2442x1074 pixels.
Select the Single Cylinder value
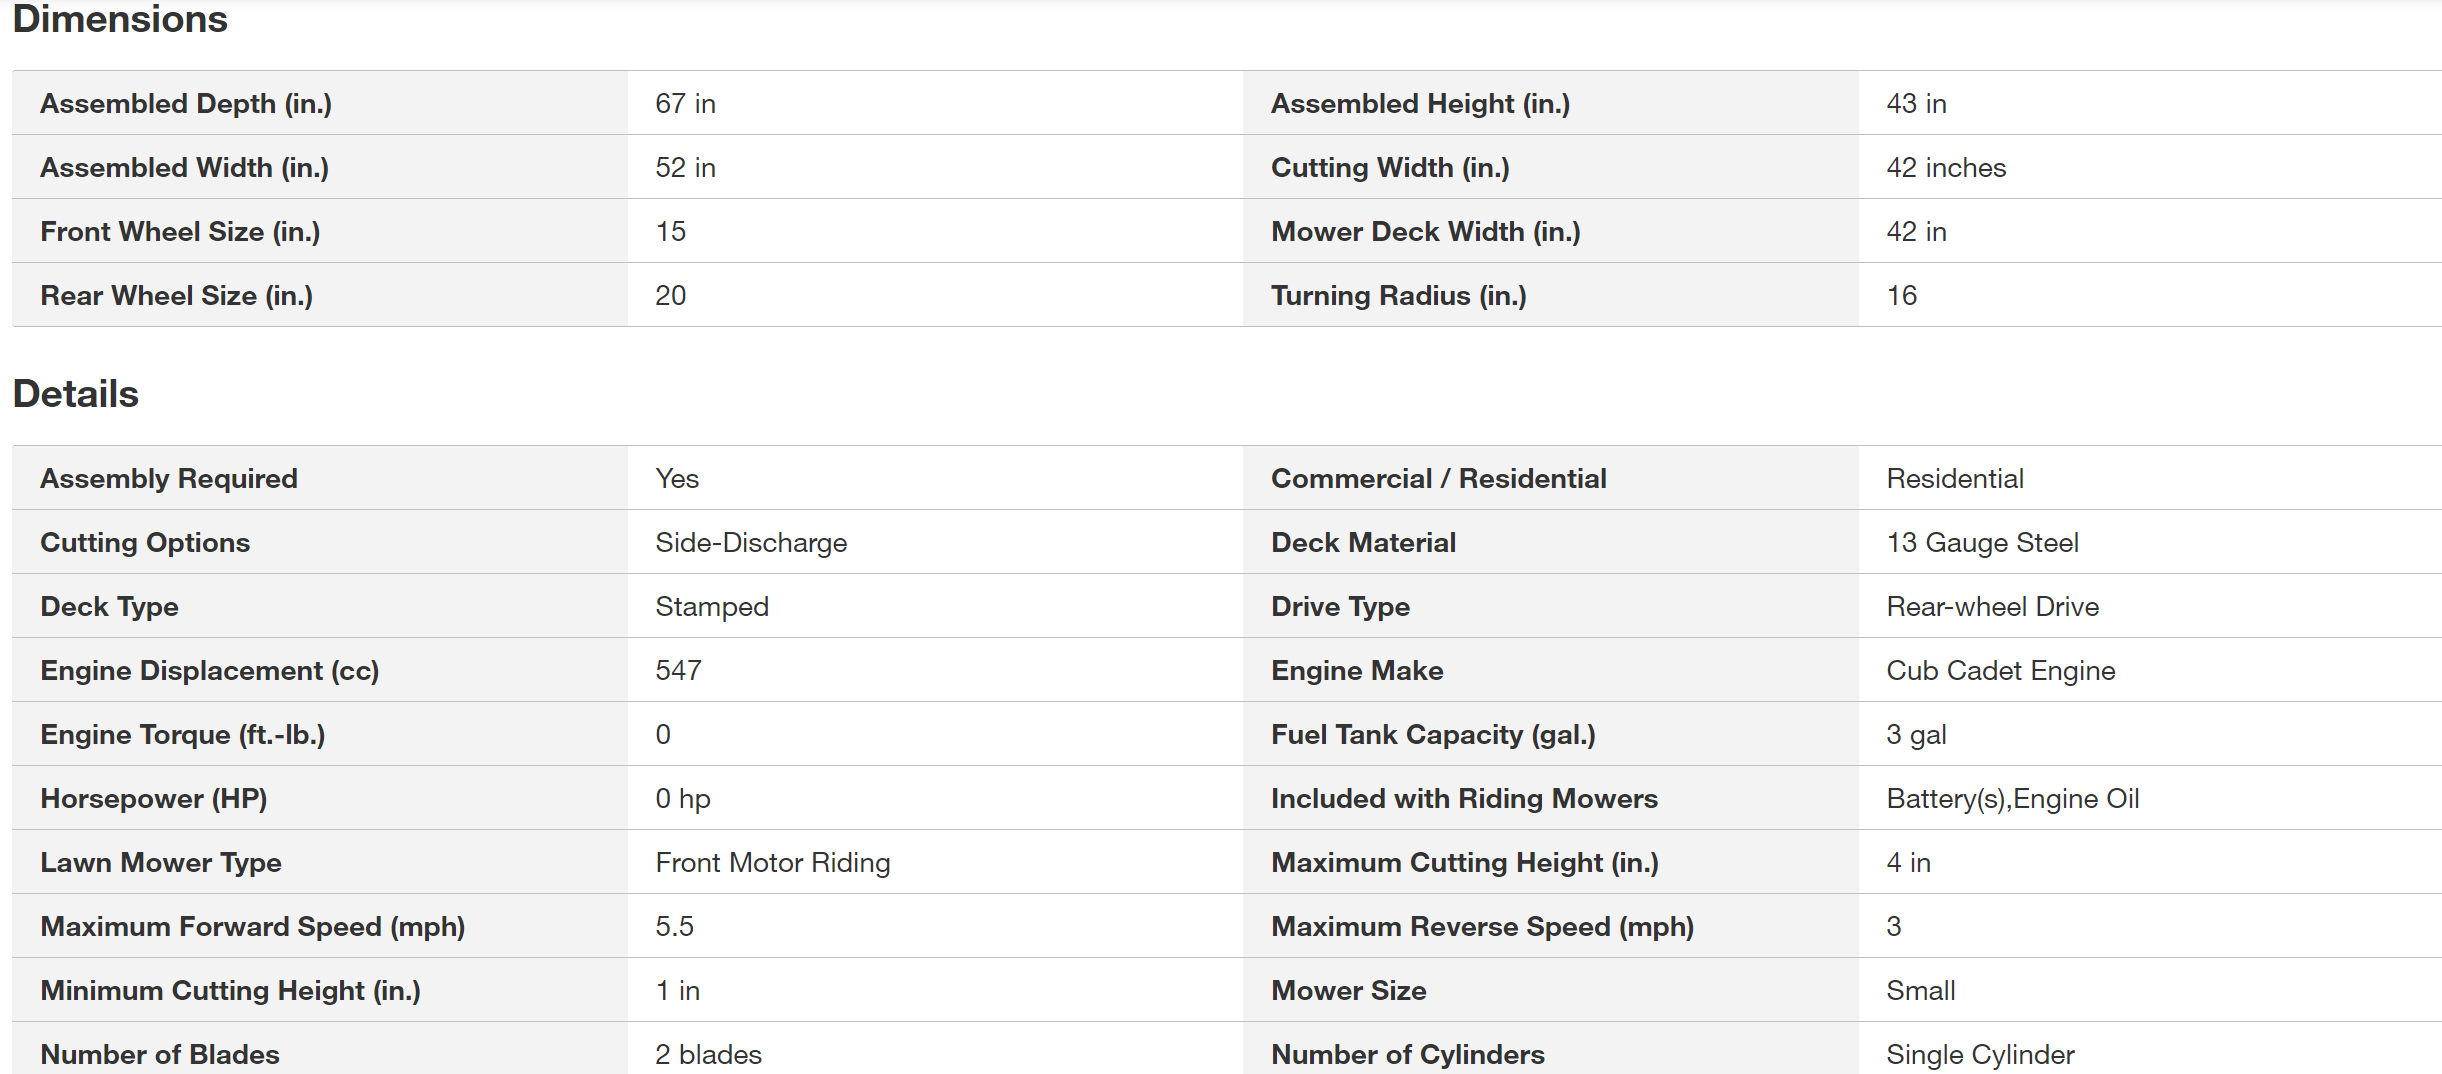pyautogui.click(x=1980, y=1055)
